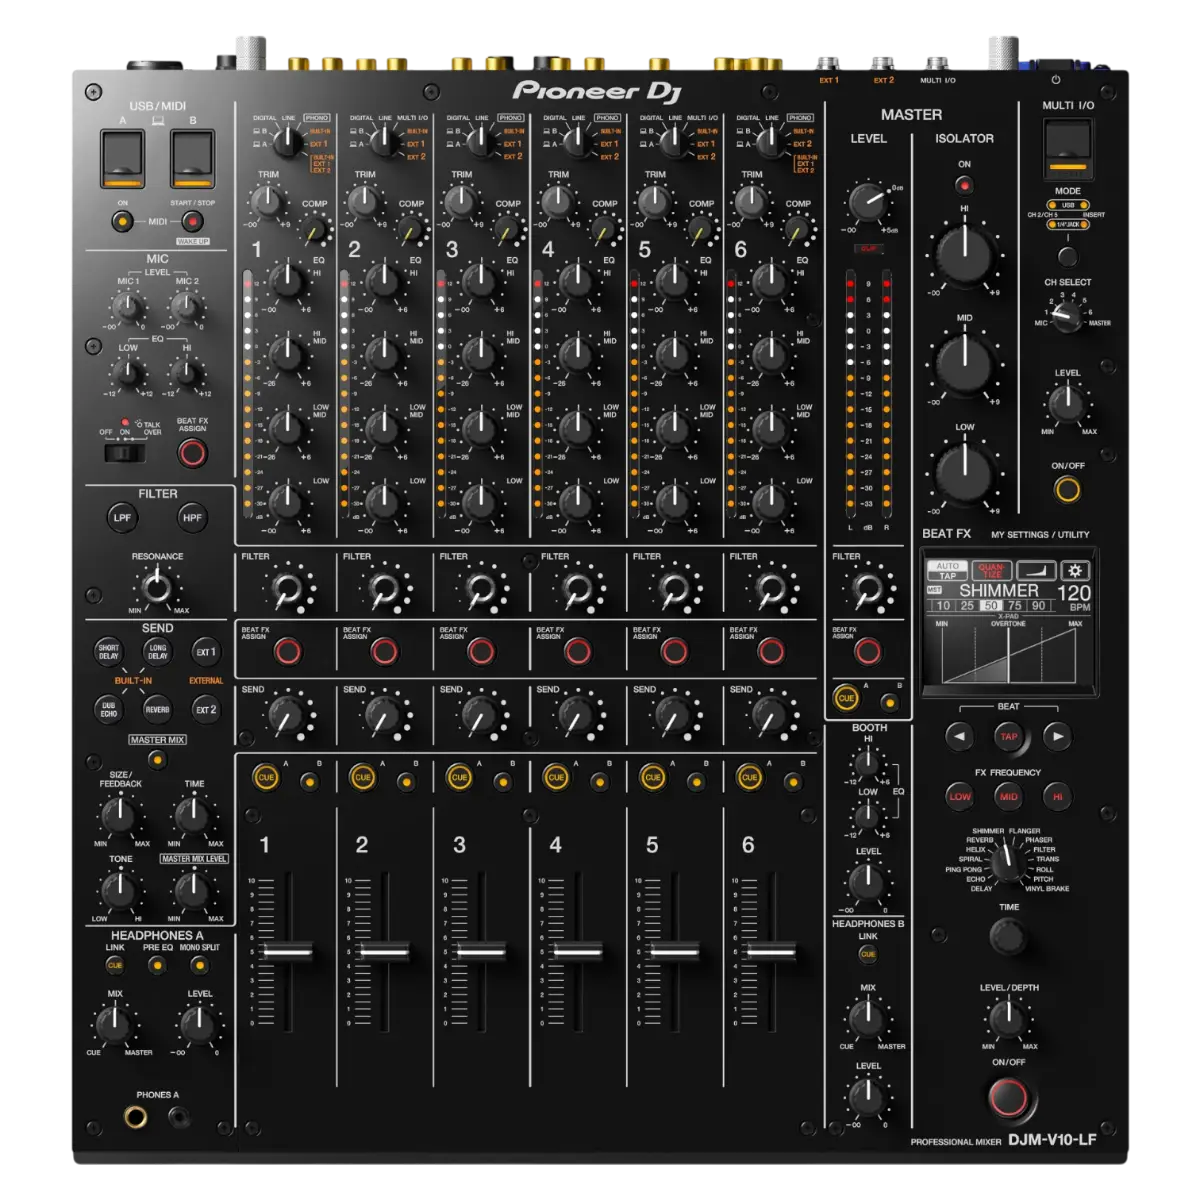The image size is (1200, 1200).
Task: Toggle QUANTIZE on the Beat FX screen
Action: (990, 571)
